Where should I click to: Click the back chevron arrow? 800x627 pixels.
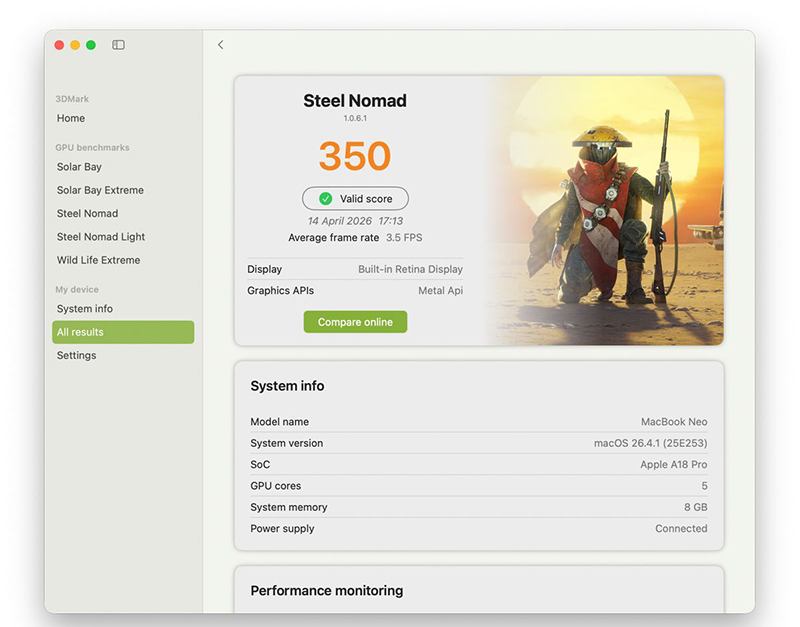click(220, 45)
